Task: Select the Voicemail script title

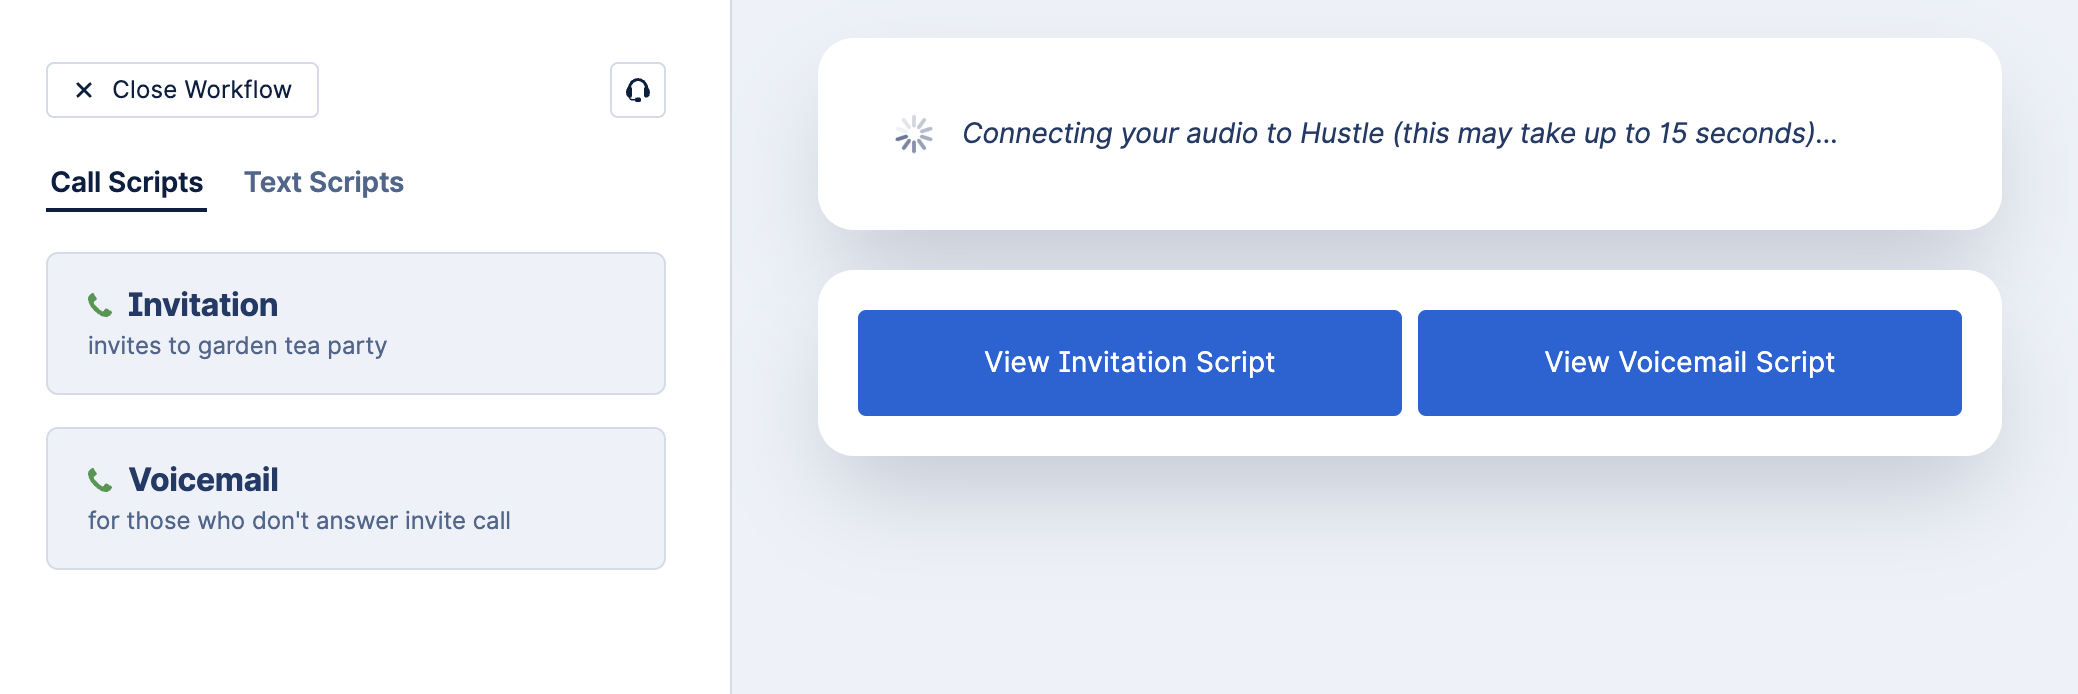Action: [x=204, y=480]
